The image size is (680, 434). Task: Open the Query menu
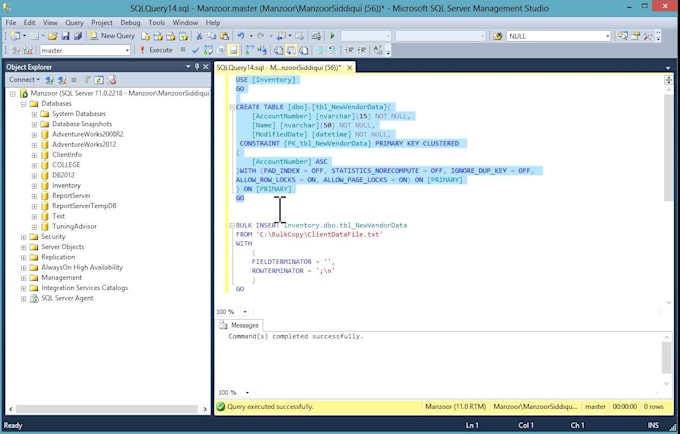74,23
